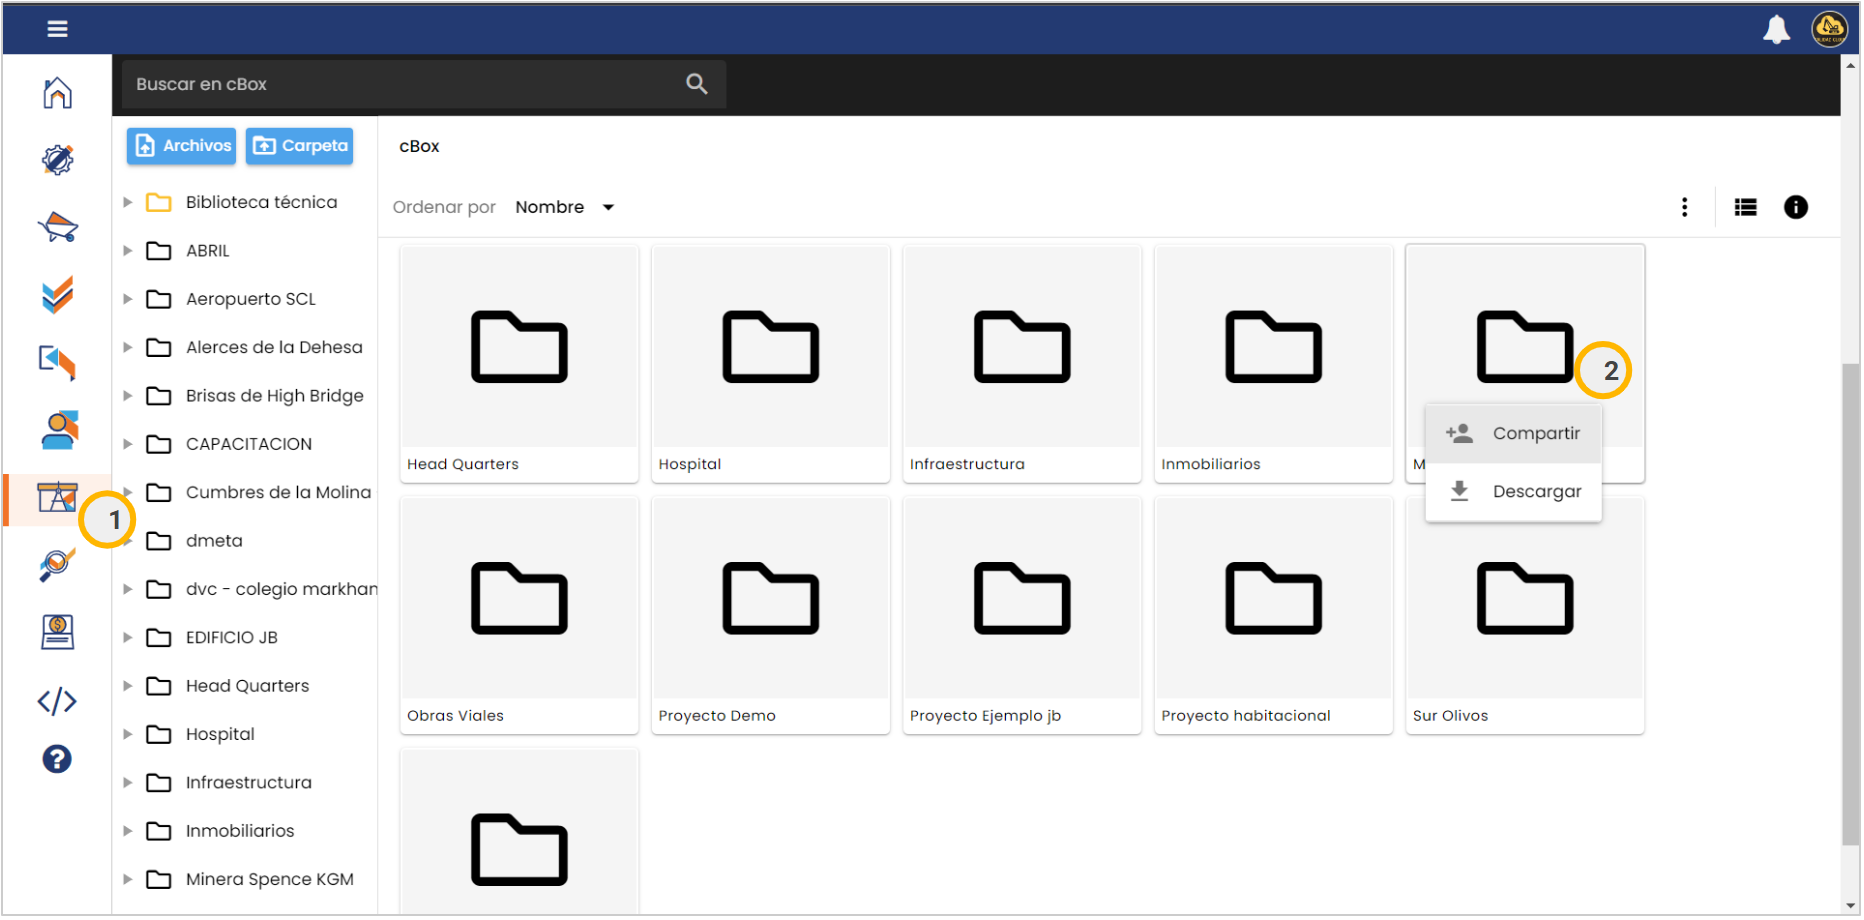Click the search magnifier icon

pos(697,84)
